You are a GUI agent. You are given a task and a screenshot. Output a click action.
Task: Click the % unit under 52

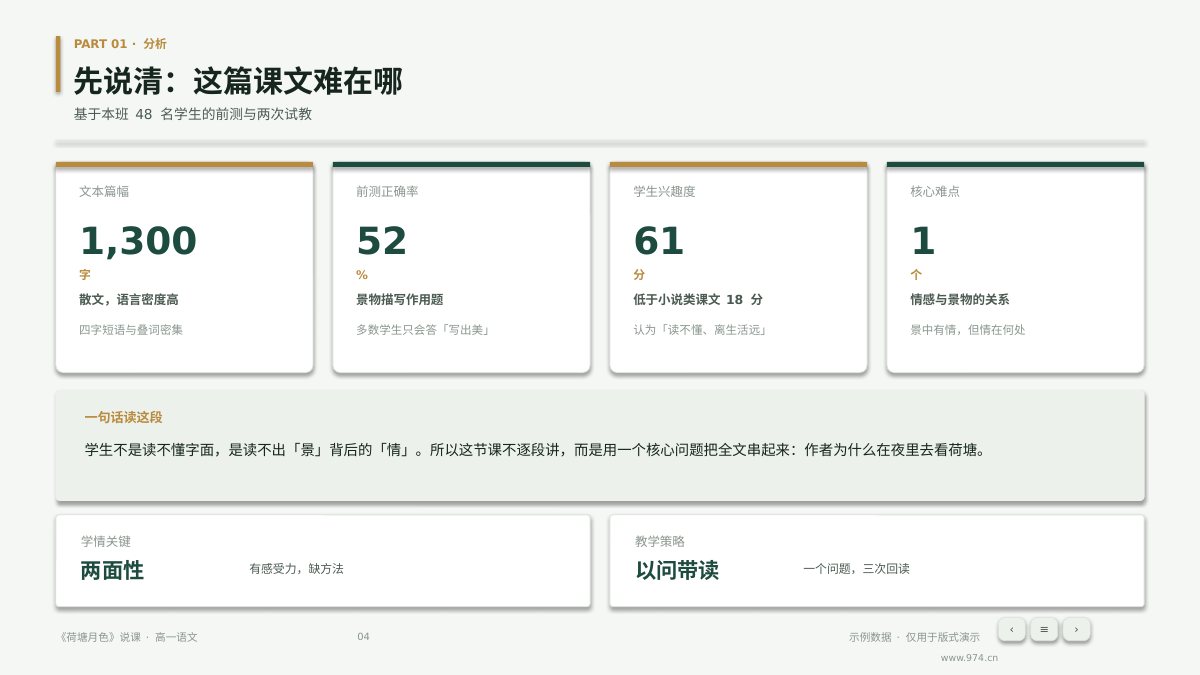coord(362,275)
